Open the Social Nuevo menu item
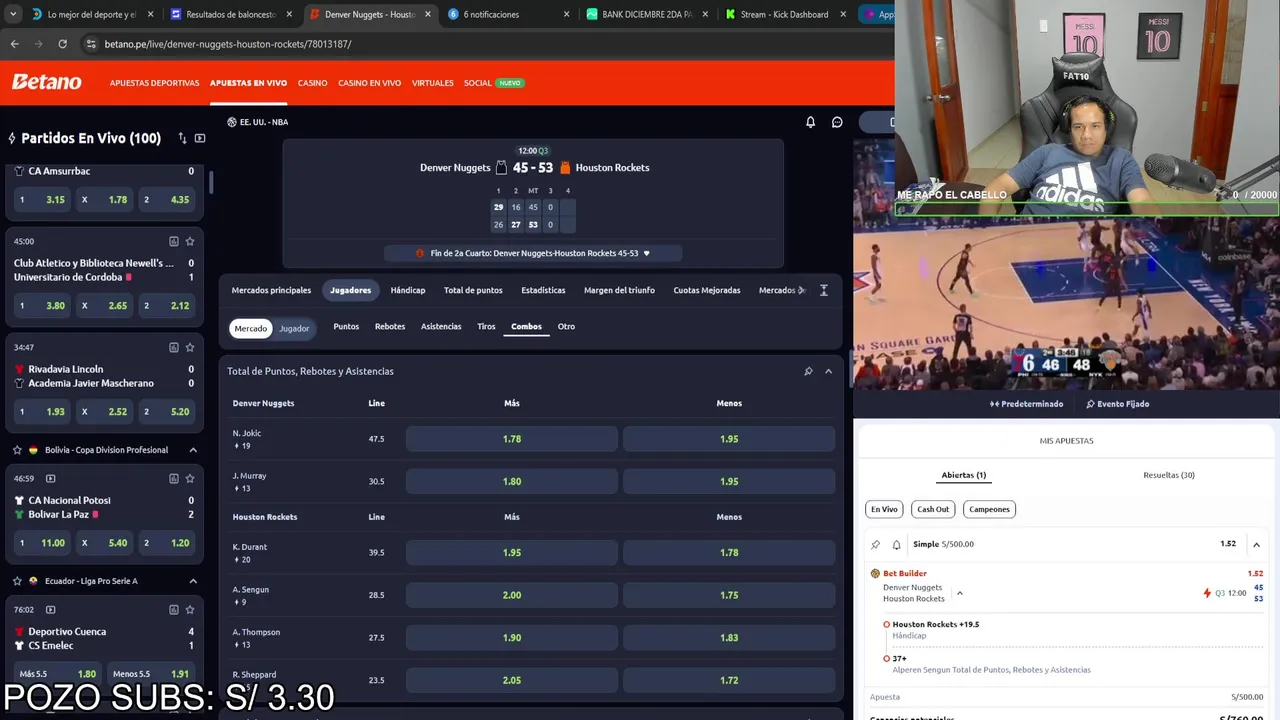This screenshot has width=1280, height=720. point(494,83)
